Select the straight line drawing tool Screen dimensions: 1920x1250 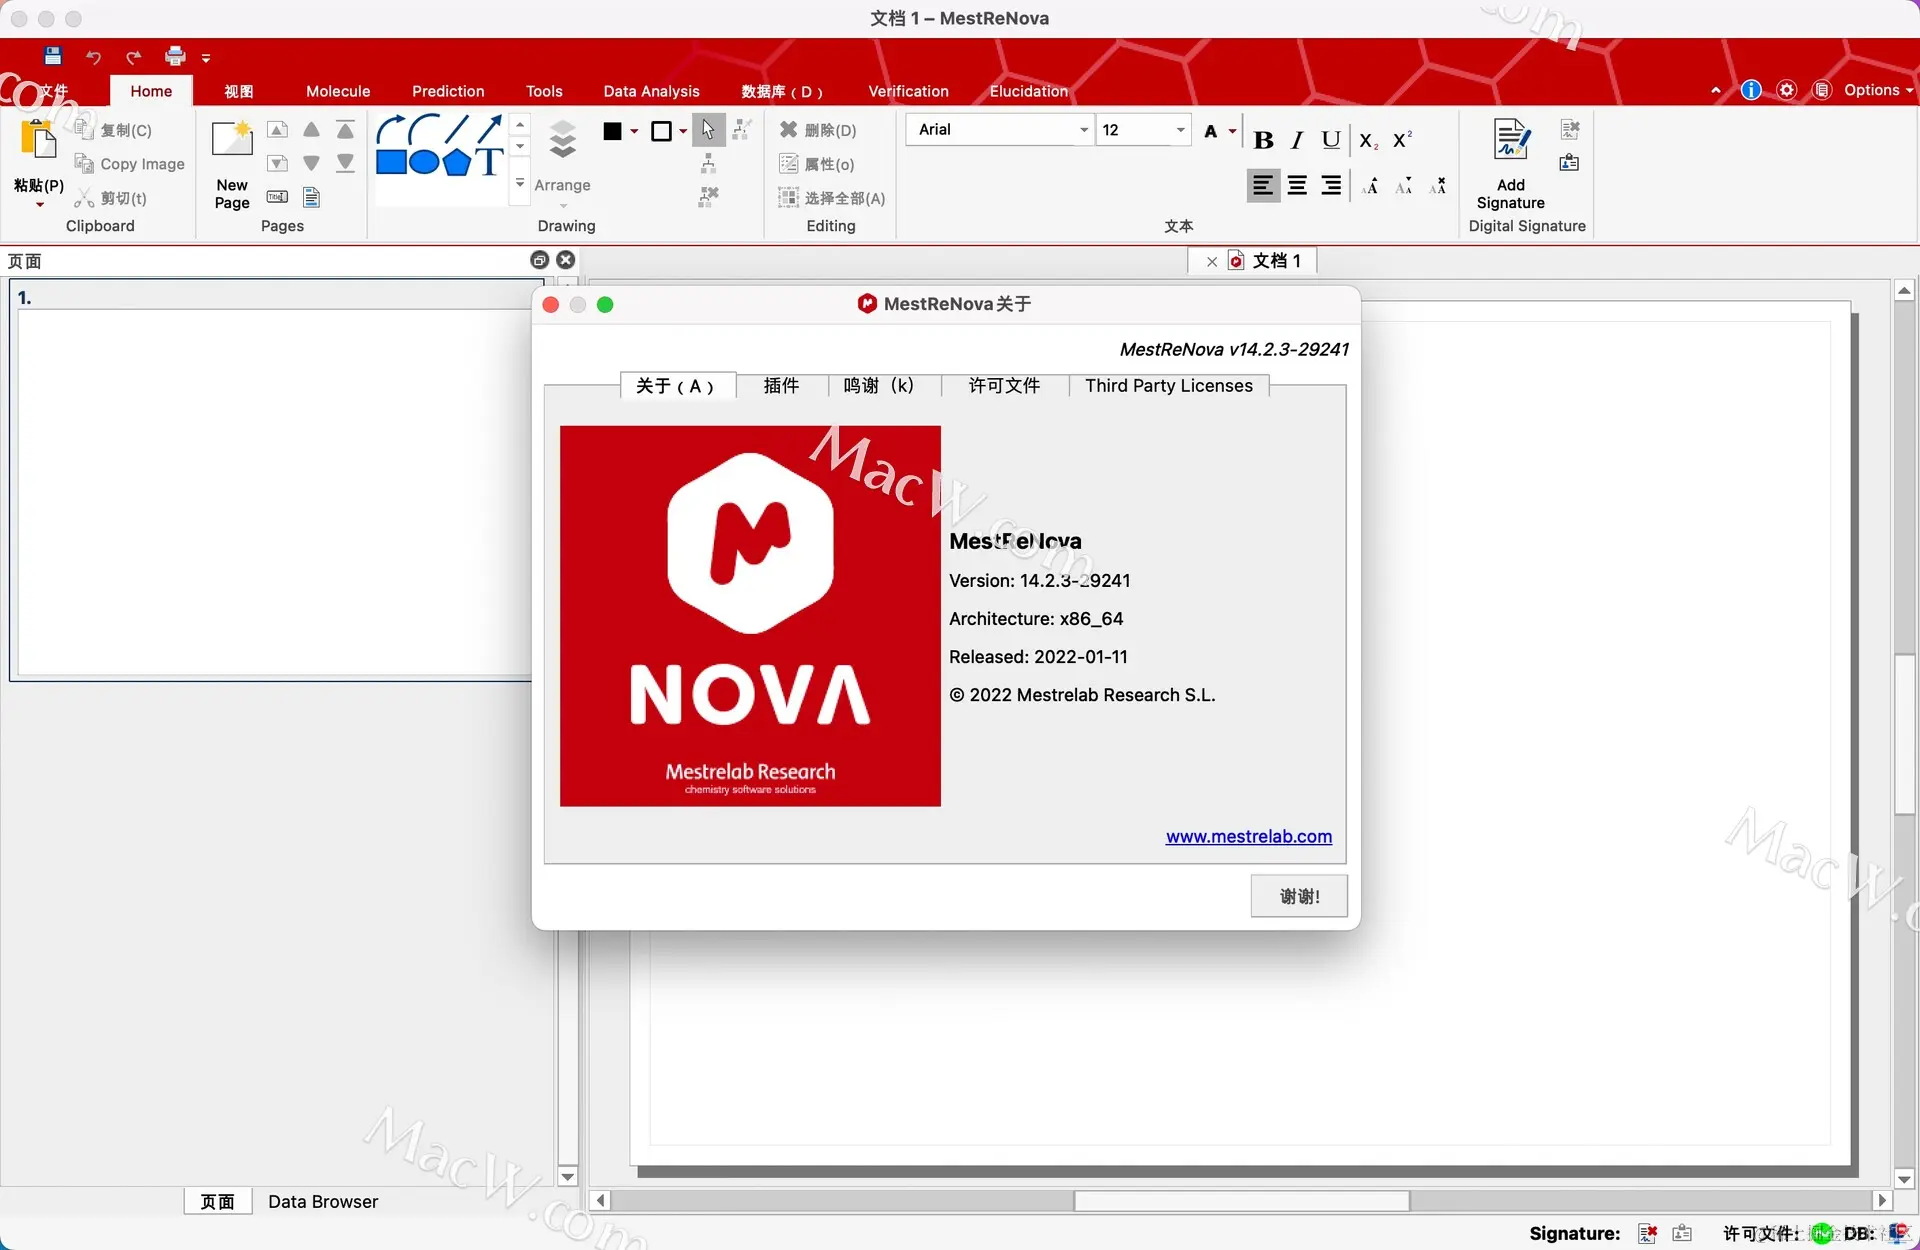456,128
